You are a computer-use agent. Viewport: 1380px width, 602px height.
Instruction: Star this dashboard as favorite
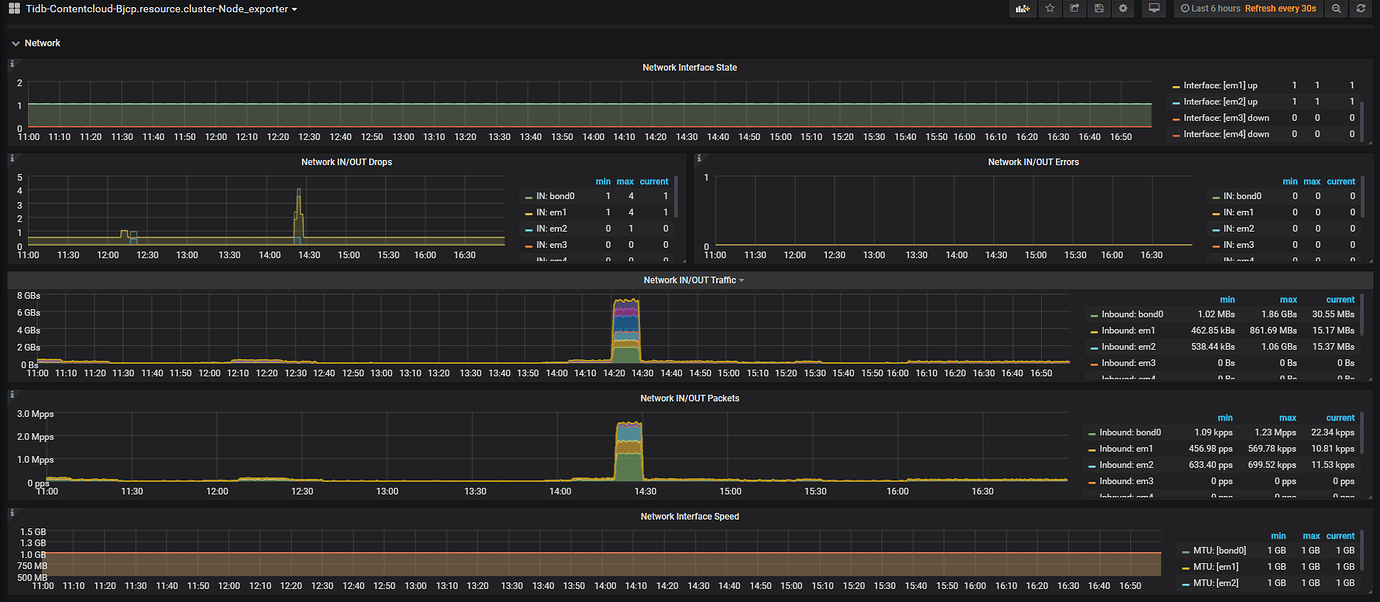(x=1050, y=9)
